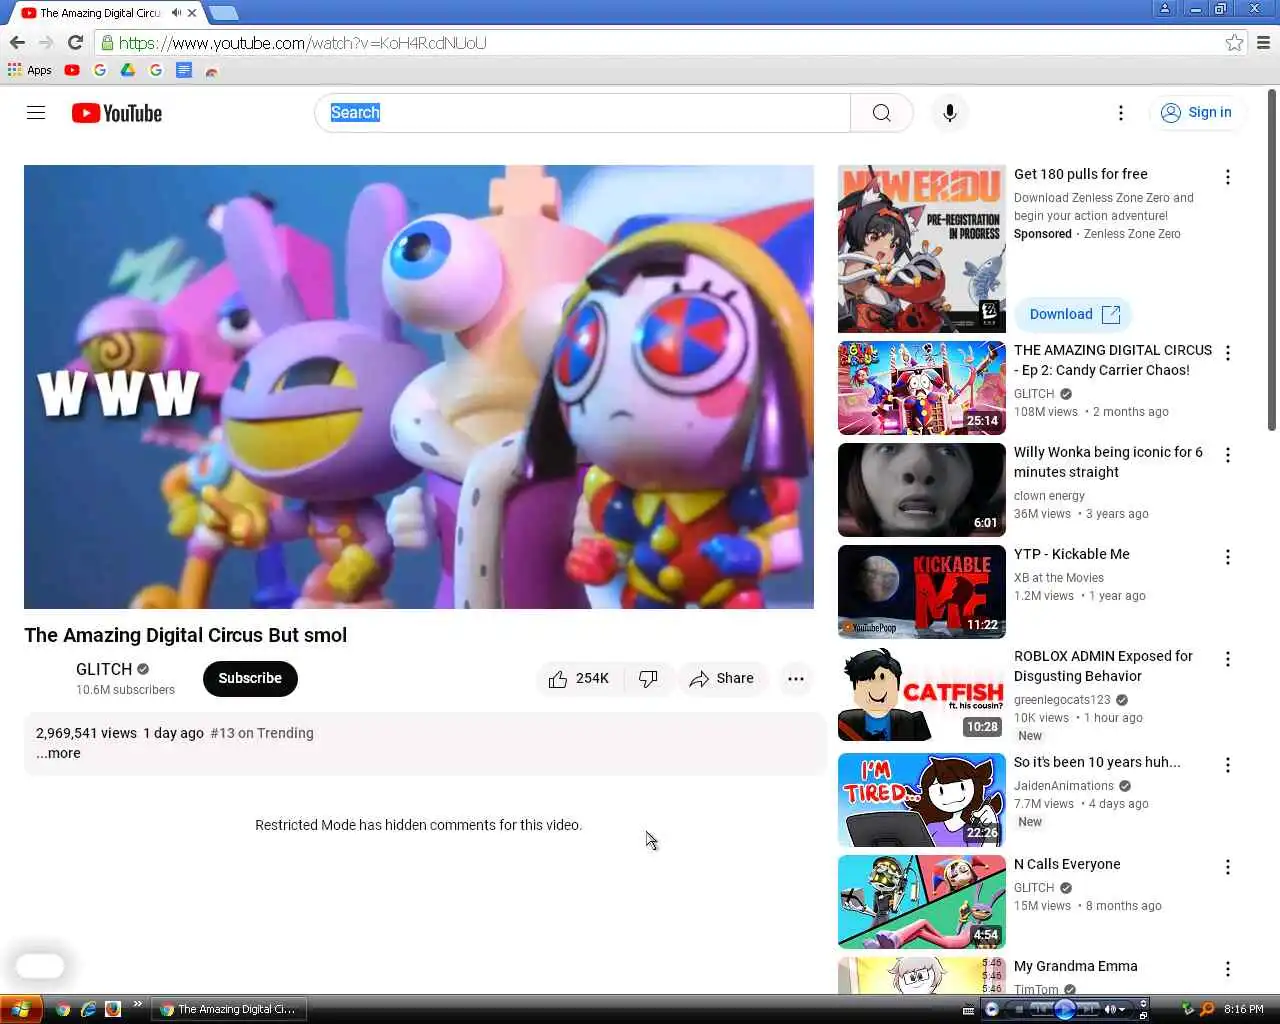Open options for N Calls Everyone video

click(1228, 867)
